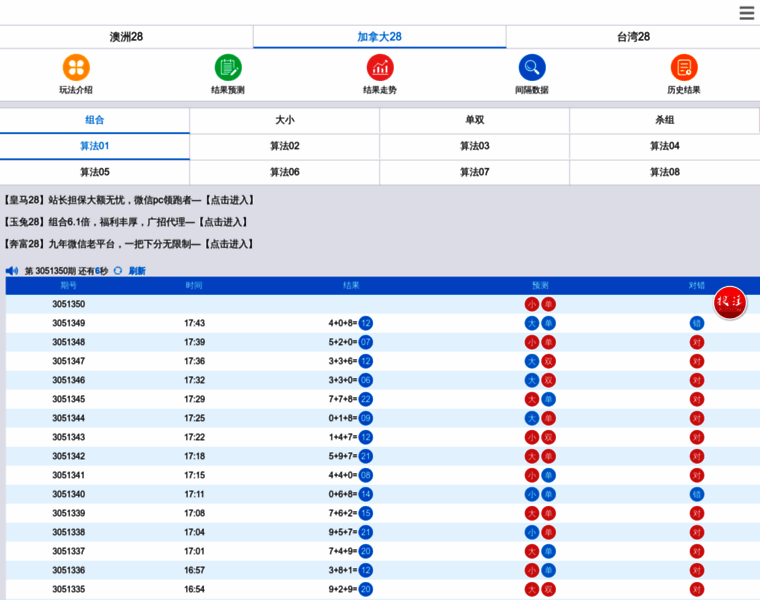Screen dimensions: 760x600
Task: Click the orange 历史结果 icon
Action: (684, 68)
